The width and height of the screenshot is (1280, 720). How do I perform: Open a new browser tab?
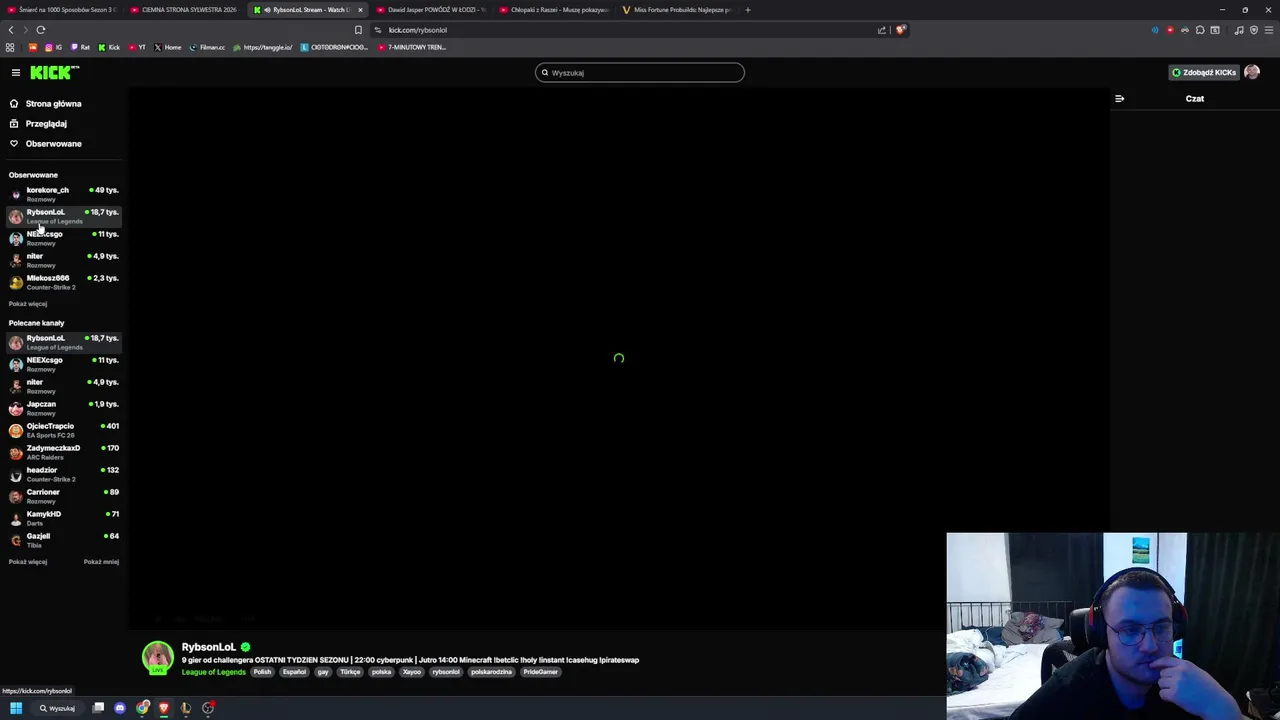[748, 10]
